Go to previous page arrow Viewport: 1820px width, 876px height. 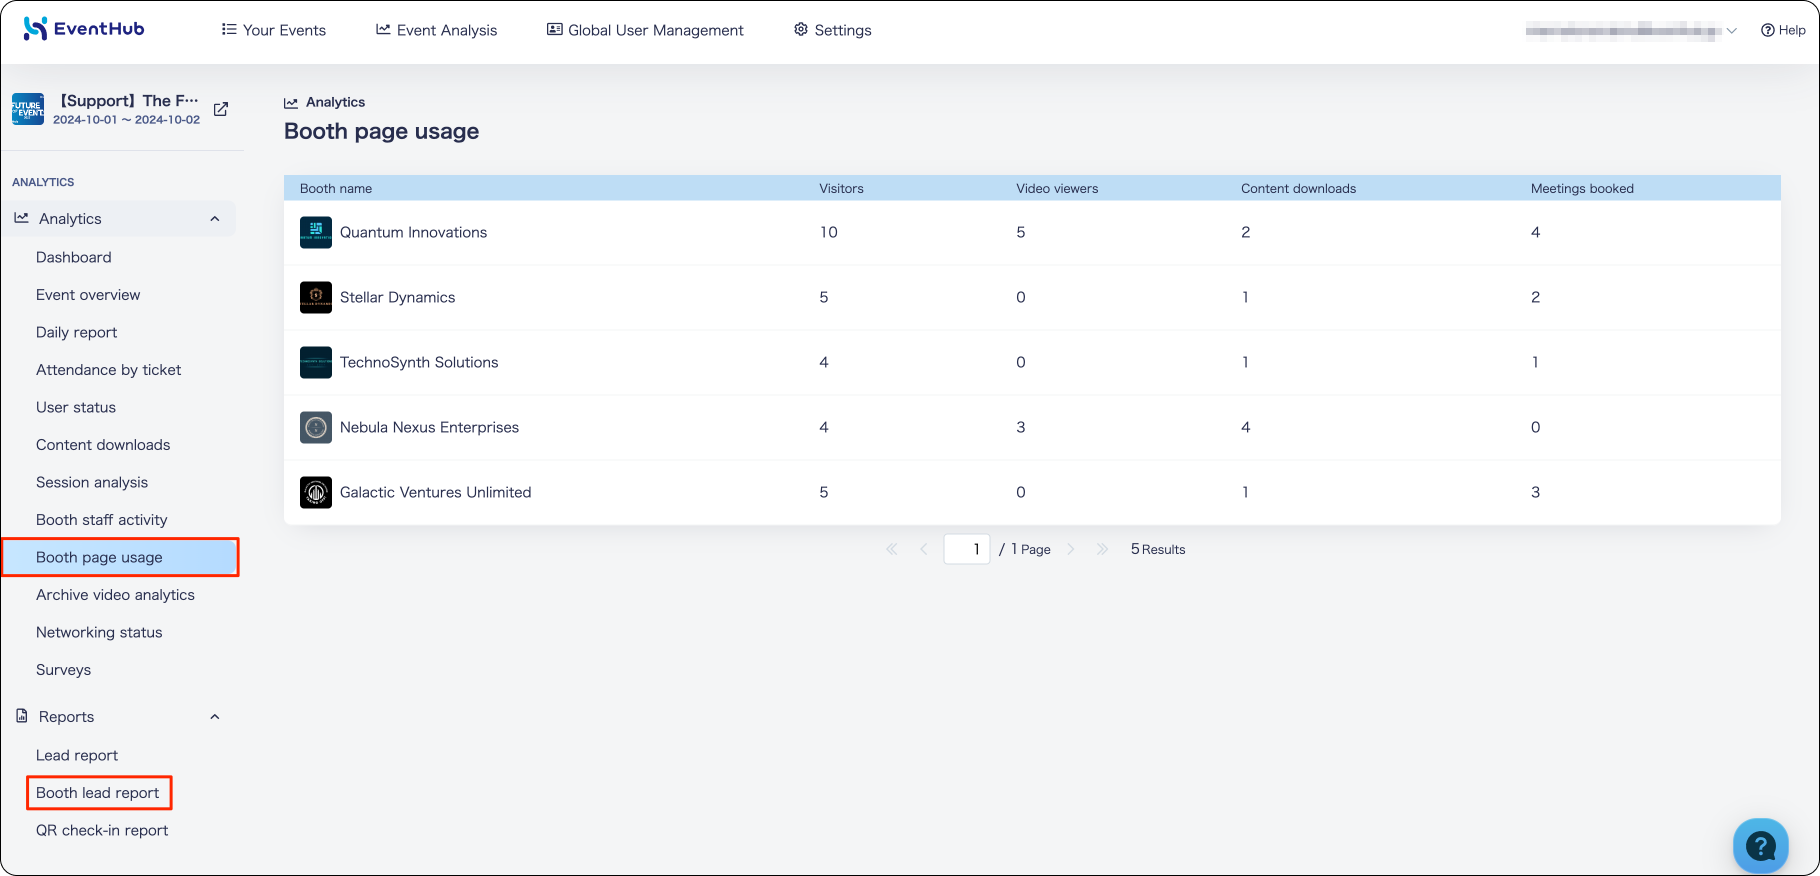pos(924,549)
